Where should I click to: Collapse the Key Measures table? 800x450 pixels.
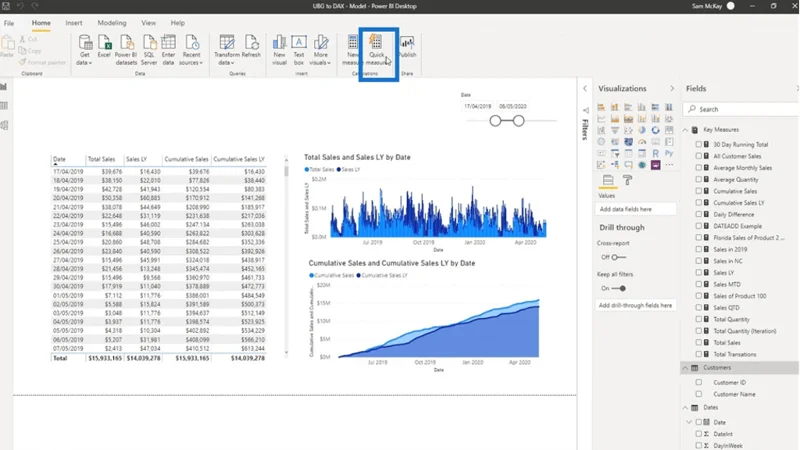point(685,130)
